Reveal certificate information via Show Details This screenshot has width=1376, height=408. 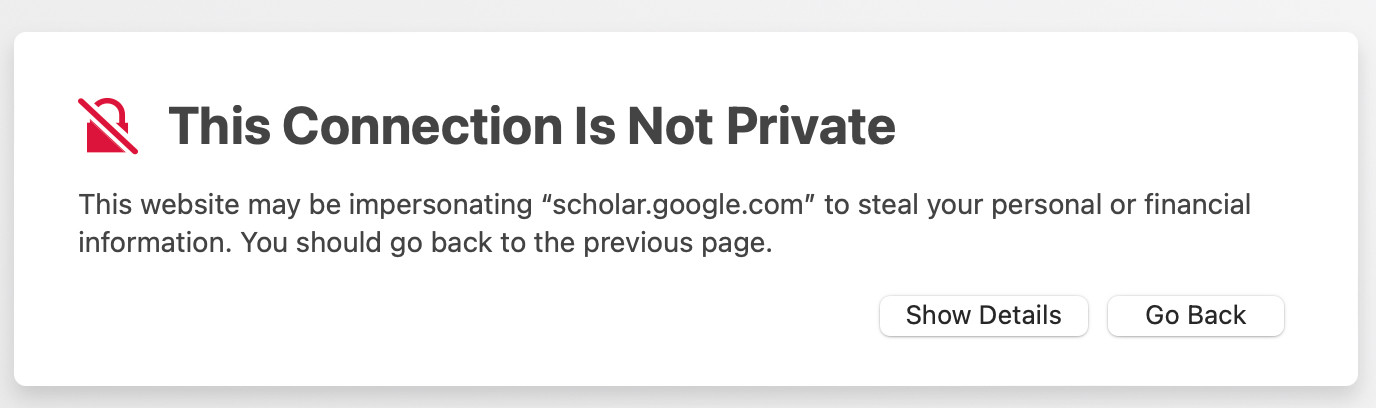point(983,316)
